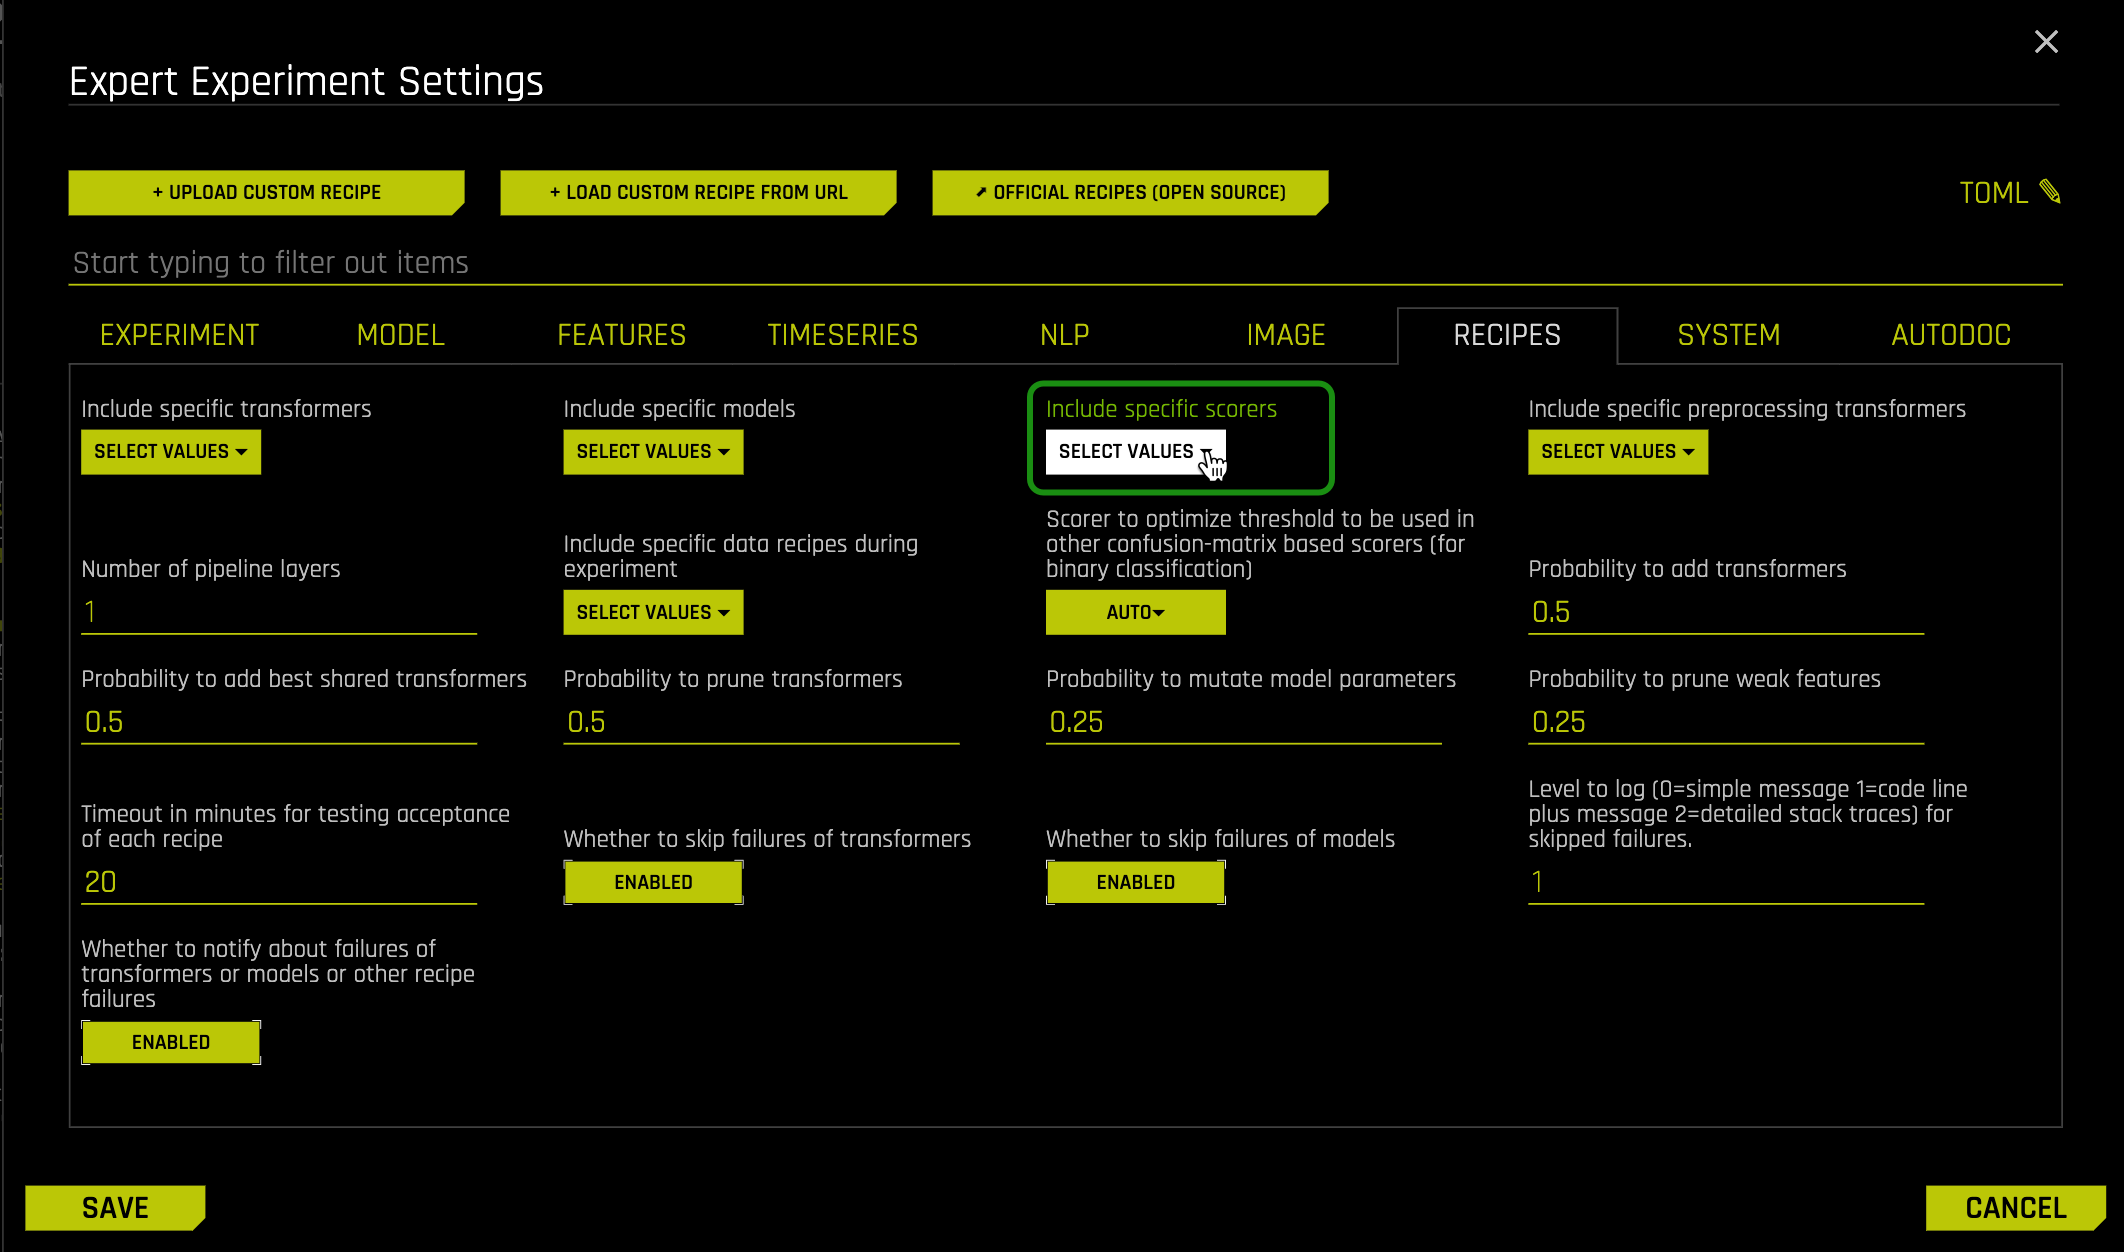Viewport: 2124px width, 1252px height.
Task: Cancel the expert settings changes
Action: coord(2015,1208)
